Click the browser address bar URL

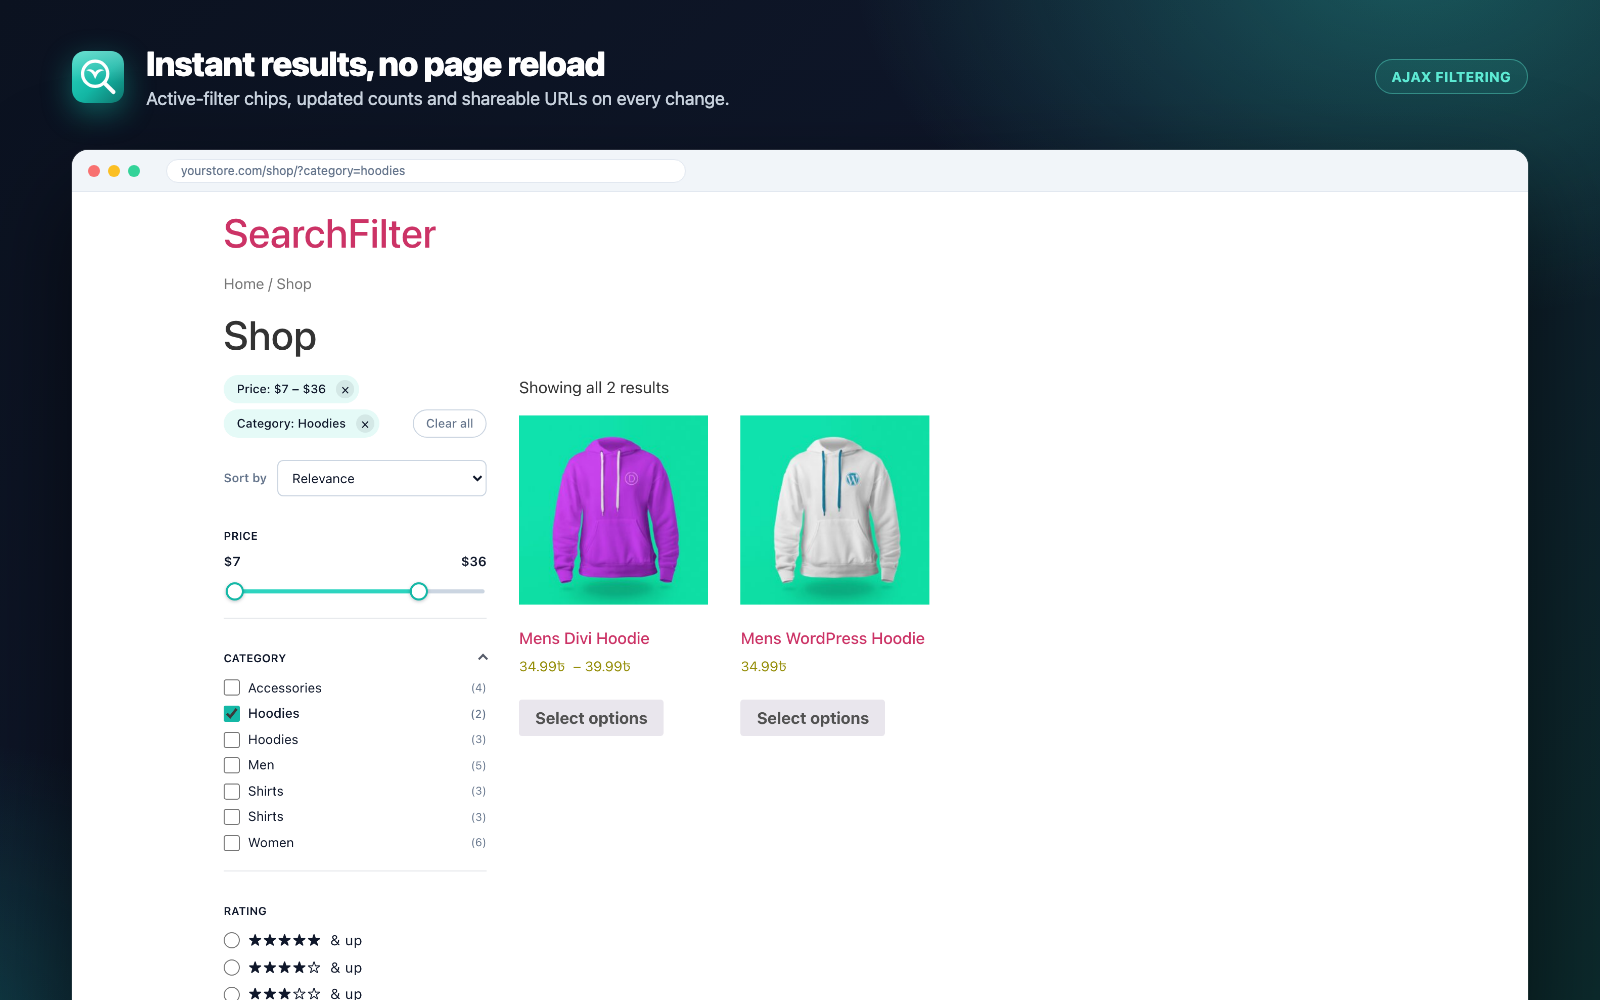click(x=426, y=171)
